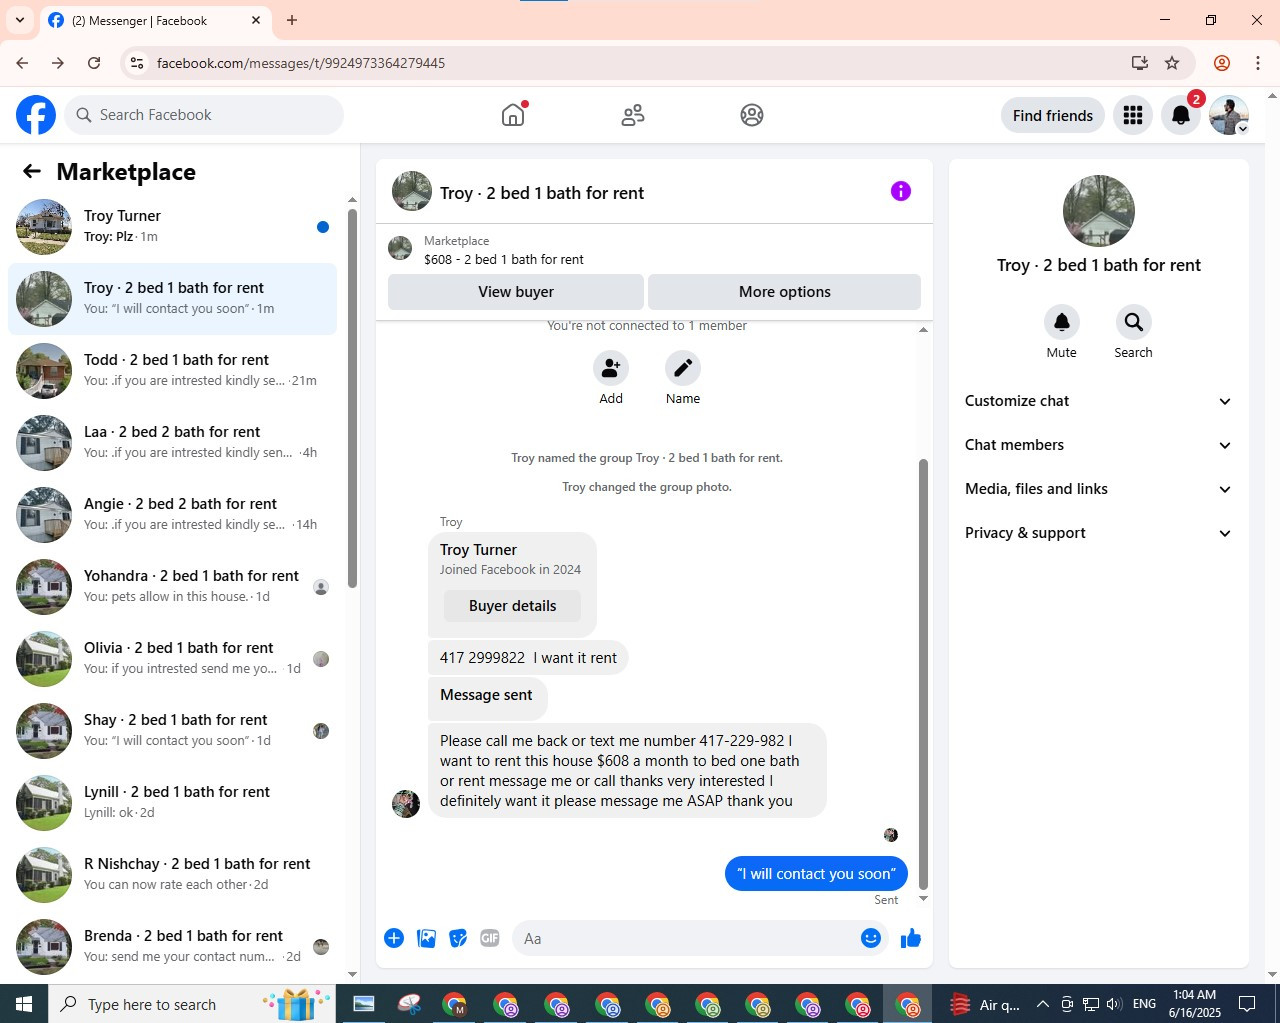Open the Windows Start menu
Image resolution: width=1280 pixels, height=1023 pixels.
24,1004
